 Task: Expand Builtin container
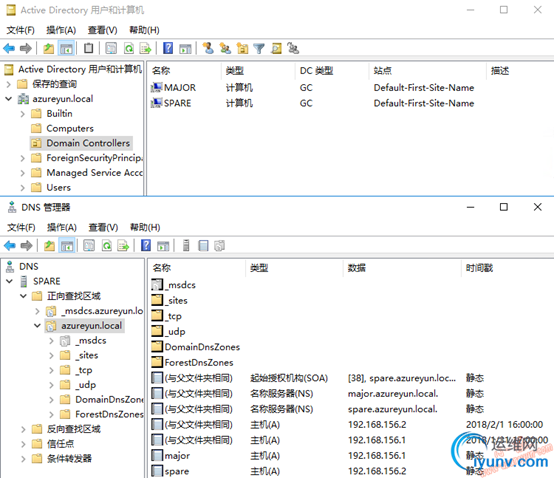[23, 114]
